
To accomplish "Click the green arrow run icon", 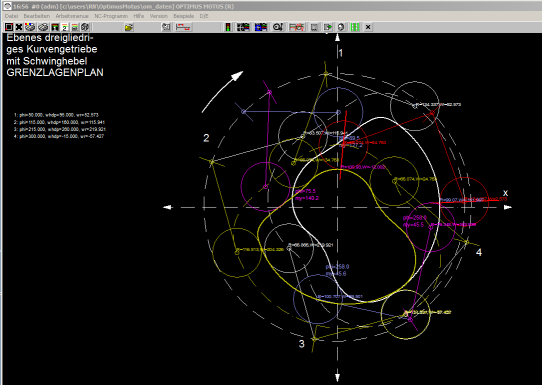I will [x=328, y=27].
